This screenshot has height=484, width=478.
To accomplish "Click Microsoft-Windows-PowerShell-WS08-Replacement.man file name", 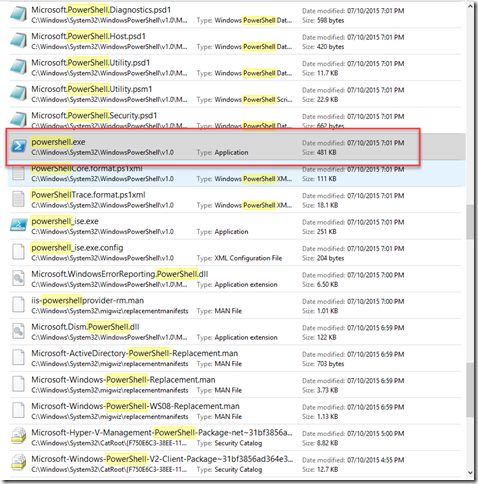I will click(x=135, y=406).
